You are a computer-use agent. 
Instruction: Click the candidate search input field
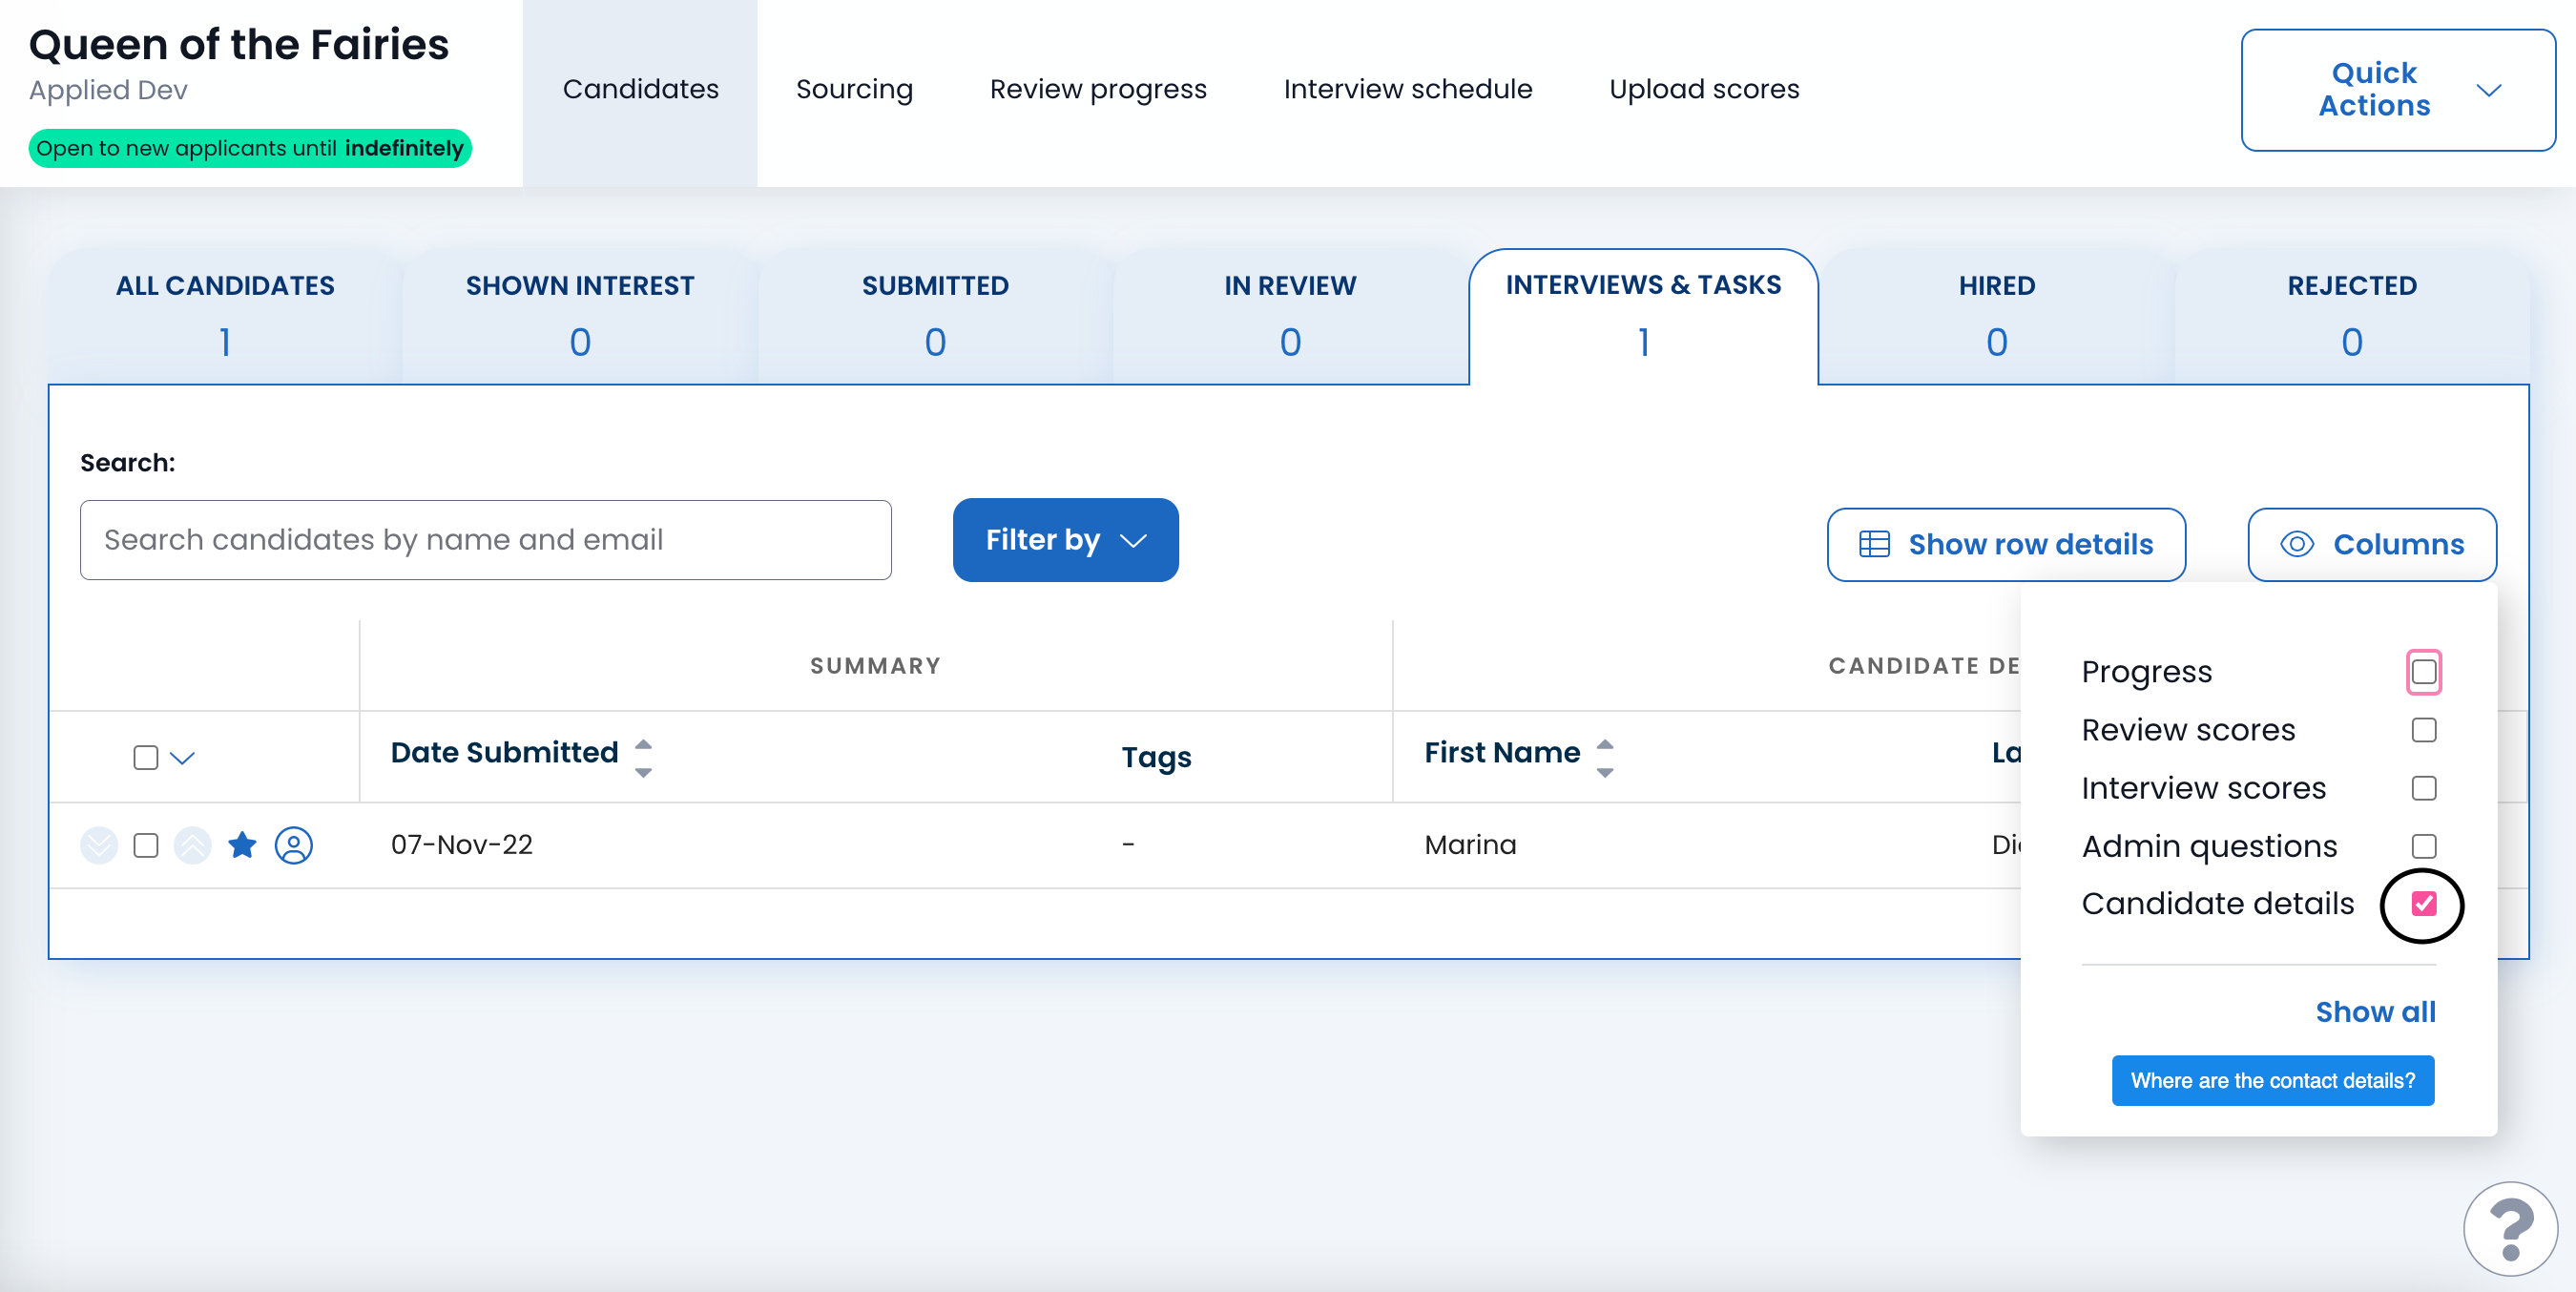485,540
